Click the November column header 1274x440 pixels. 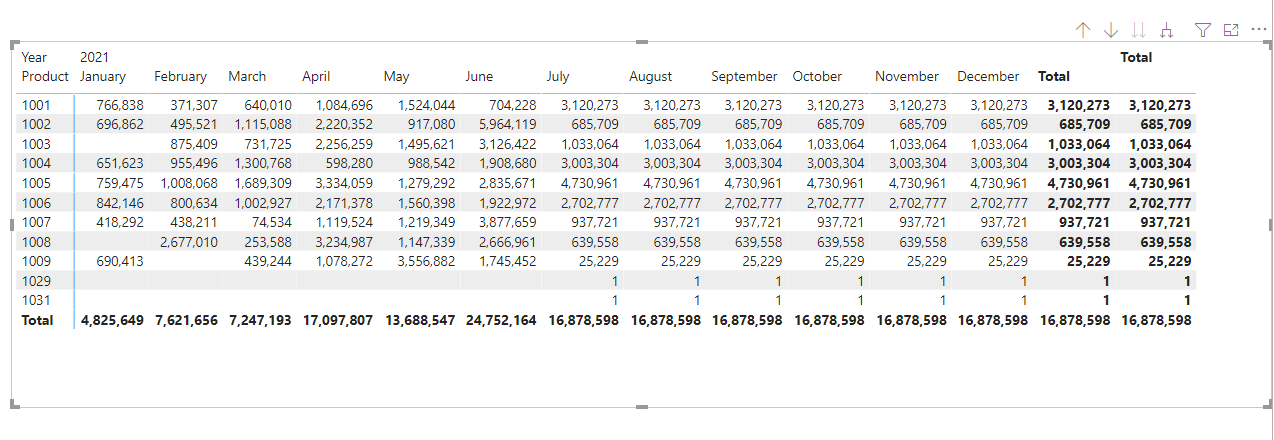tap(907, 76)
